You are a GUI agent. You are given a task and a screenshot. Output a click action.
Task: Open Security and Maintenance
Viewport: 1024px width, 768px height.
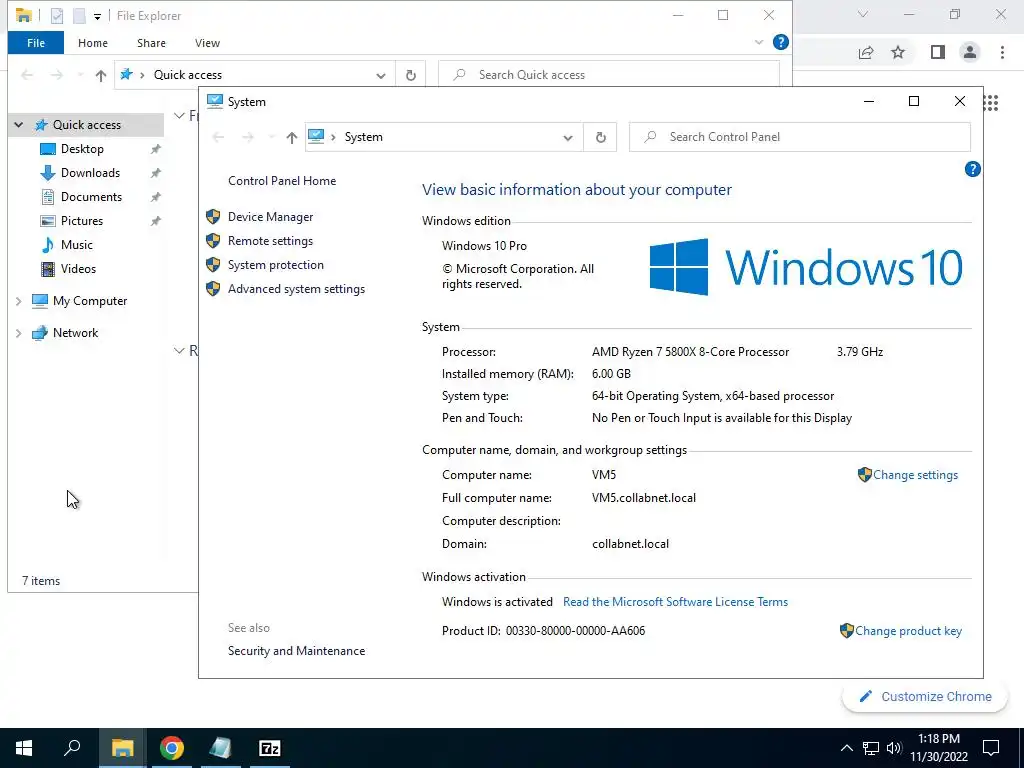[x=296, y=650]
